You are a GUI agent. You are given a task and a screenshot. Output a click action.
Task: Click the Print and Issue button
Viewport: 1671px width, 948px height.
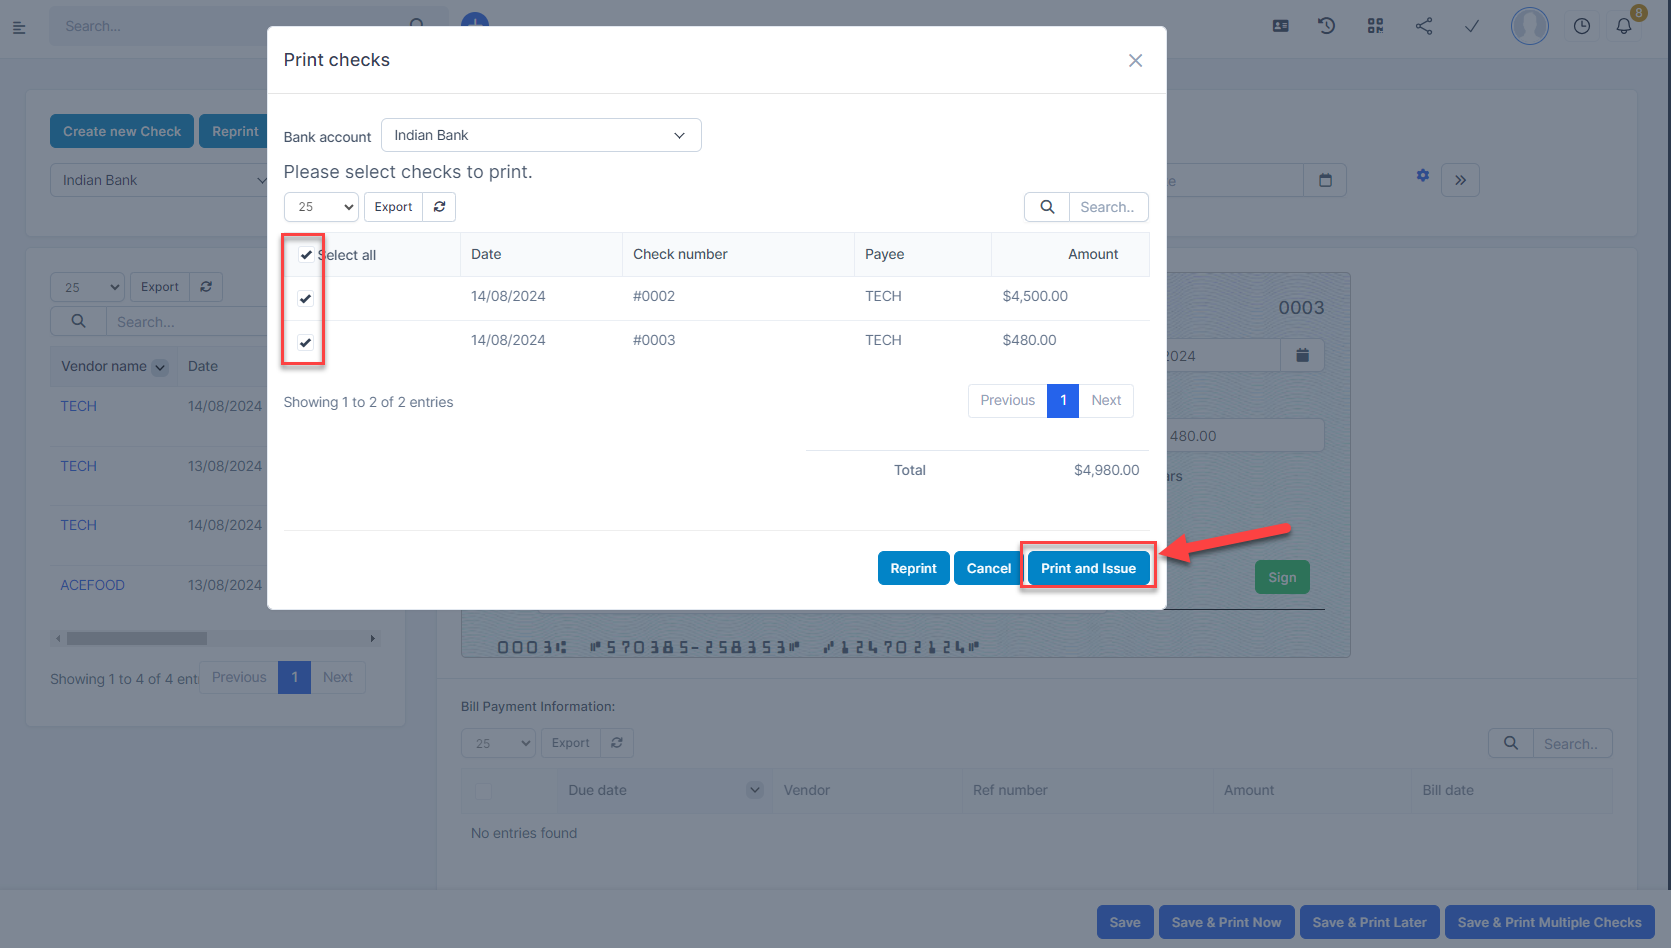(1088, 568)
